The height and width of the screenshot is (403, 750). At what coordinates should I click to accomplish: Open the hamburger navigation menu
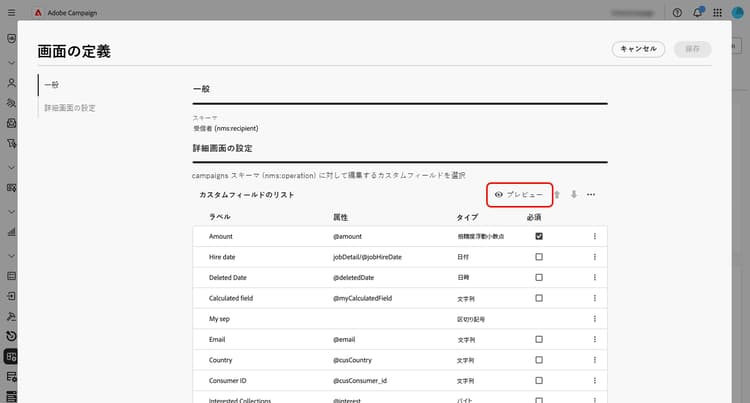(11, 13)
